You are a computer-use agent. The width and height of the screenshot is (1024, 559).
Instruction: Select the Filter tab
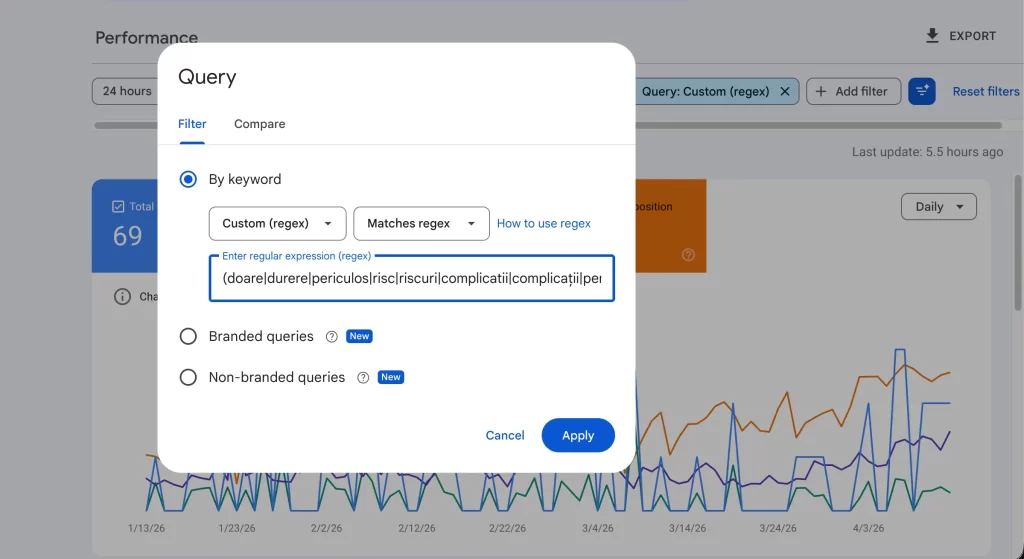tap(192, 124)
